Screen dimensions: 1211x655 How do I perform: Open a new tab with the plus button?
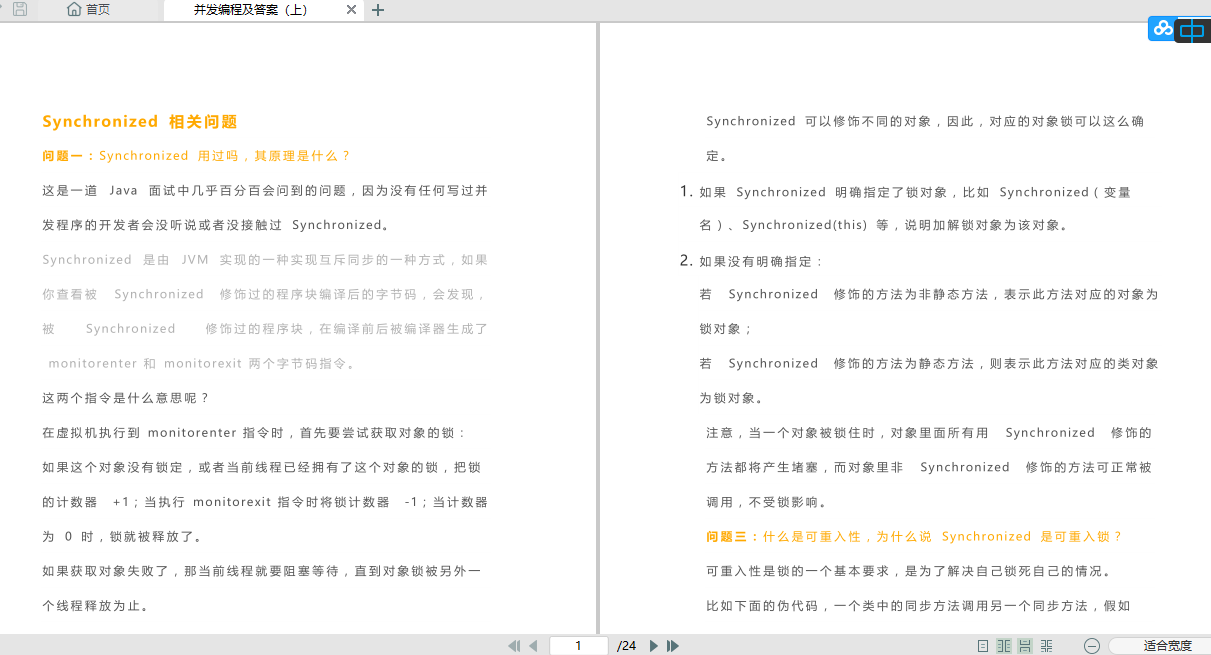[x=377, y=10]
